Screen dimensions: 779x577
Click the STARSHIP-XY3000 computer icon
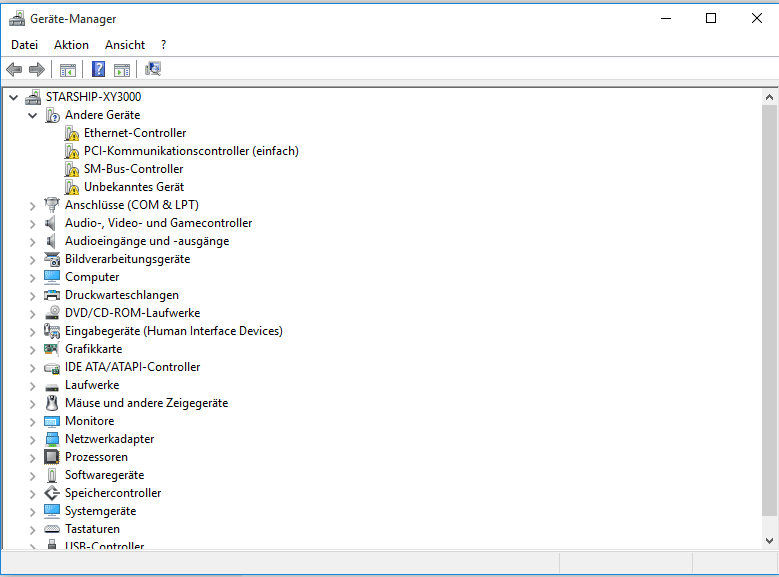[33, 97]
